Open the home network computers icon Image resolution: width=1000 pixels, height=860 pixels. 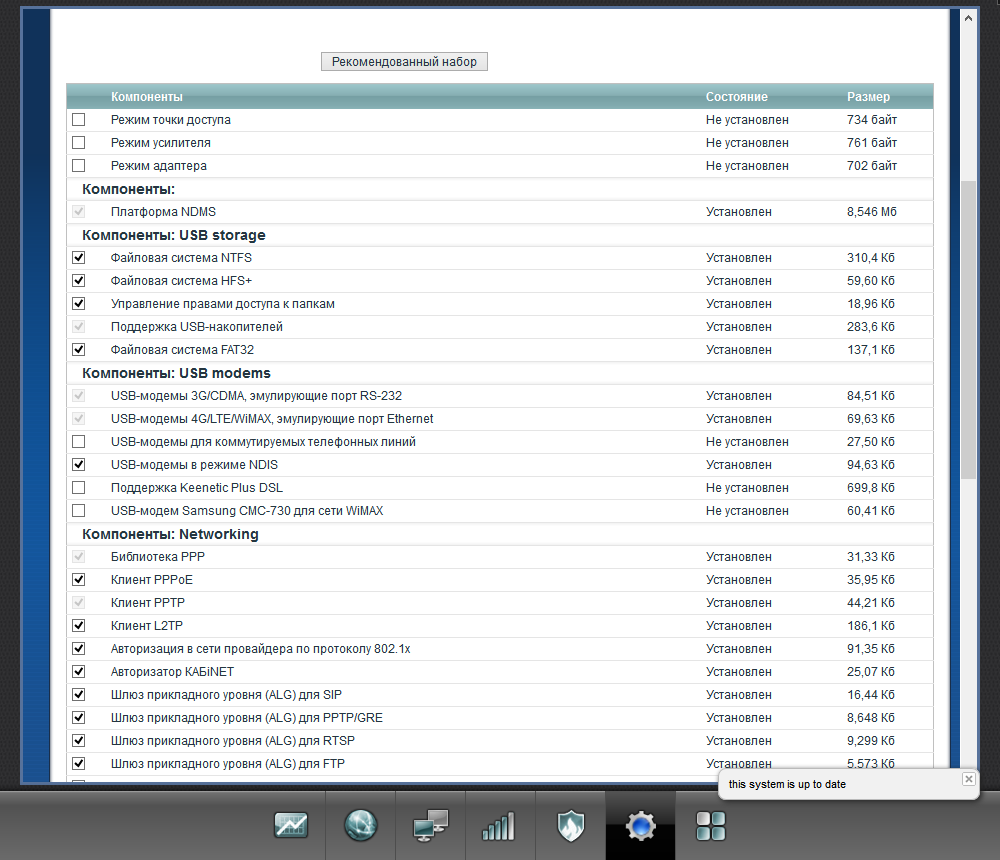click(x=430, y=826)
